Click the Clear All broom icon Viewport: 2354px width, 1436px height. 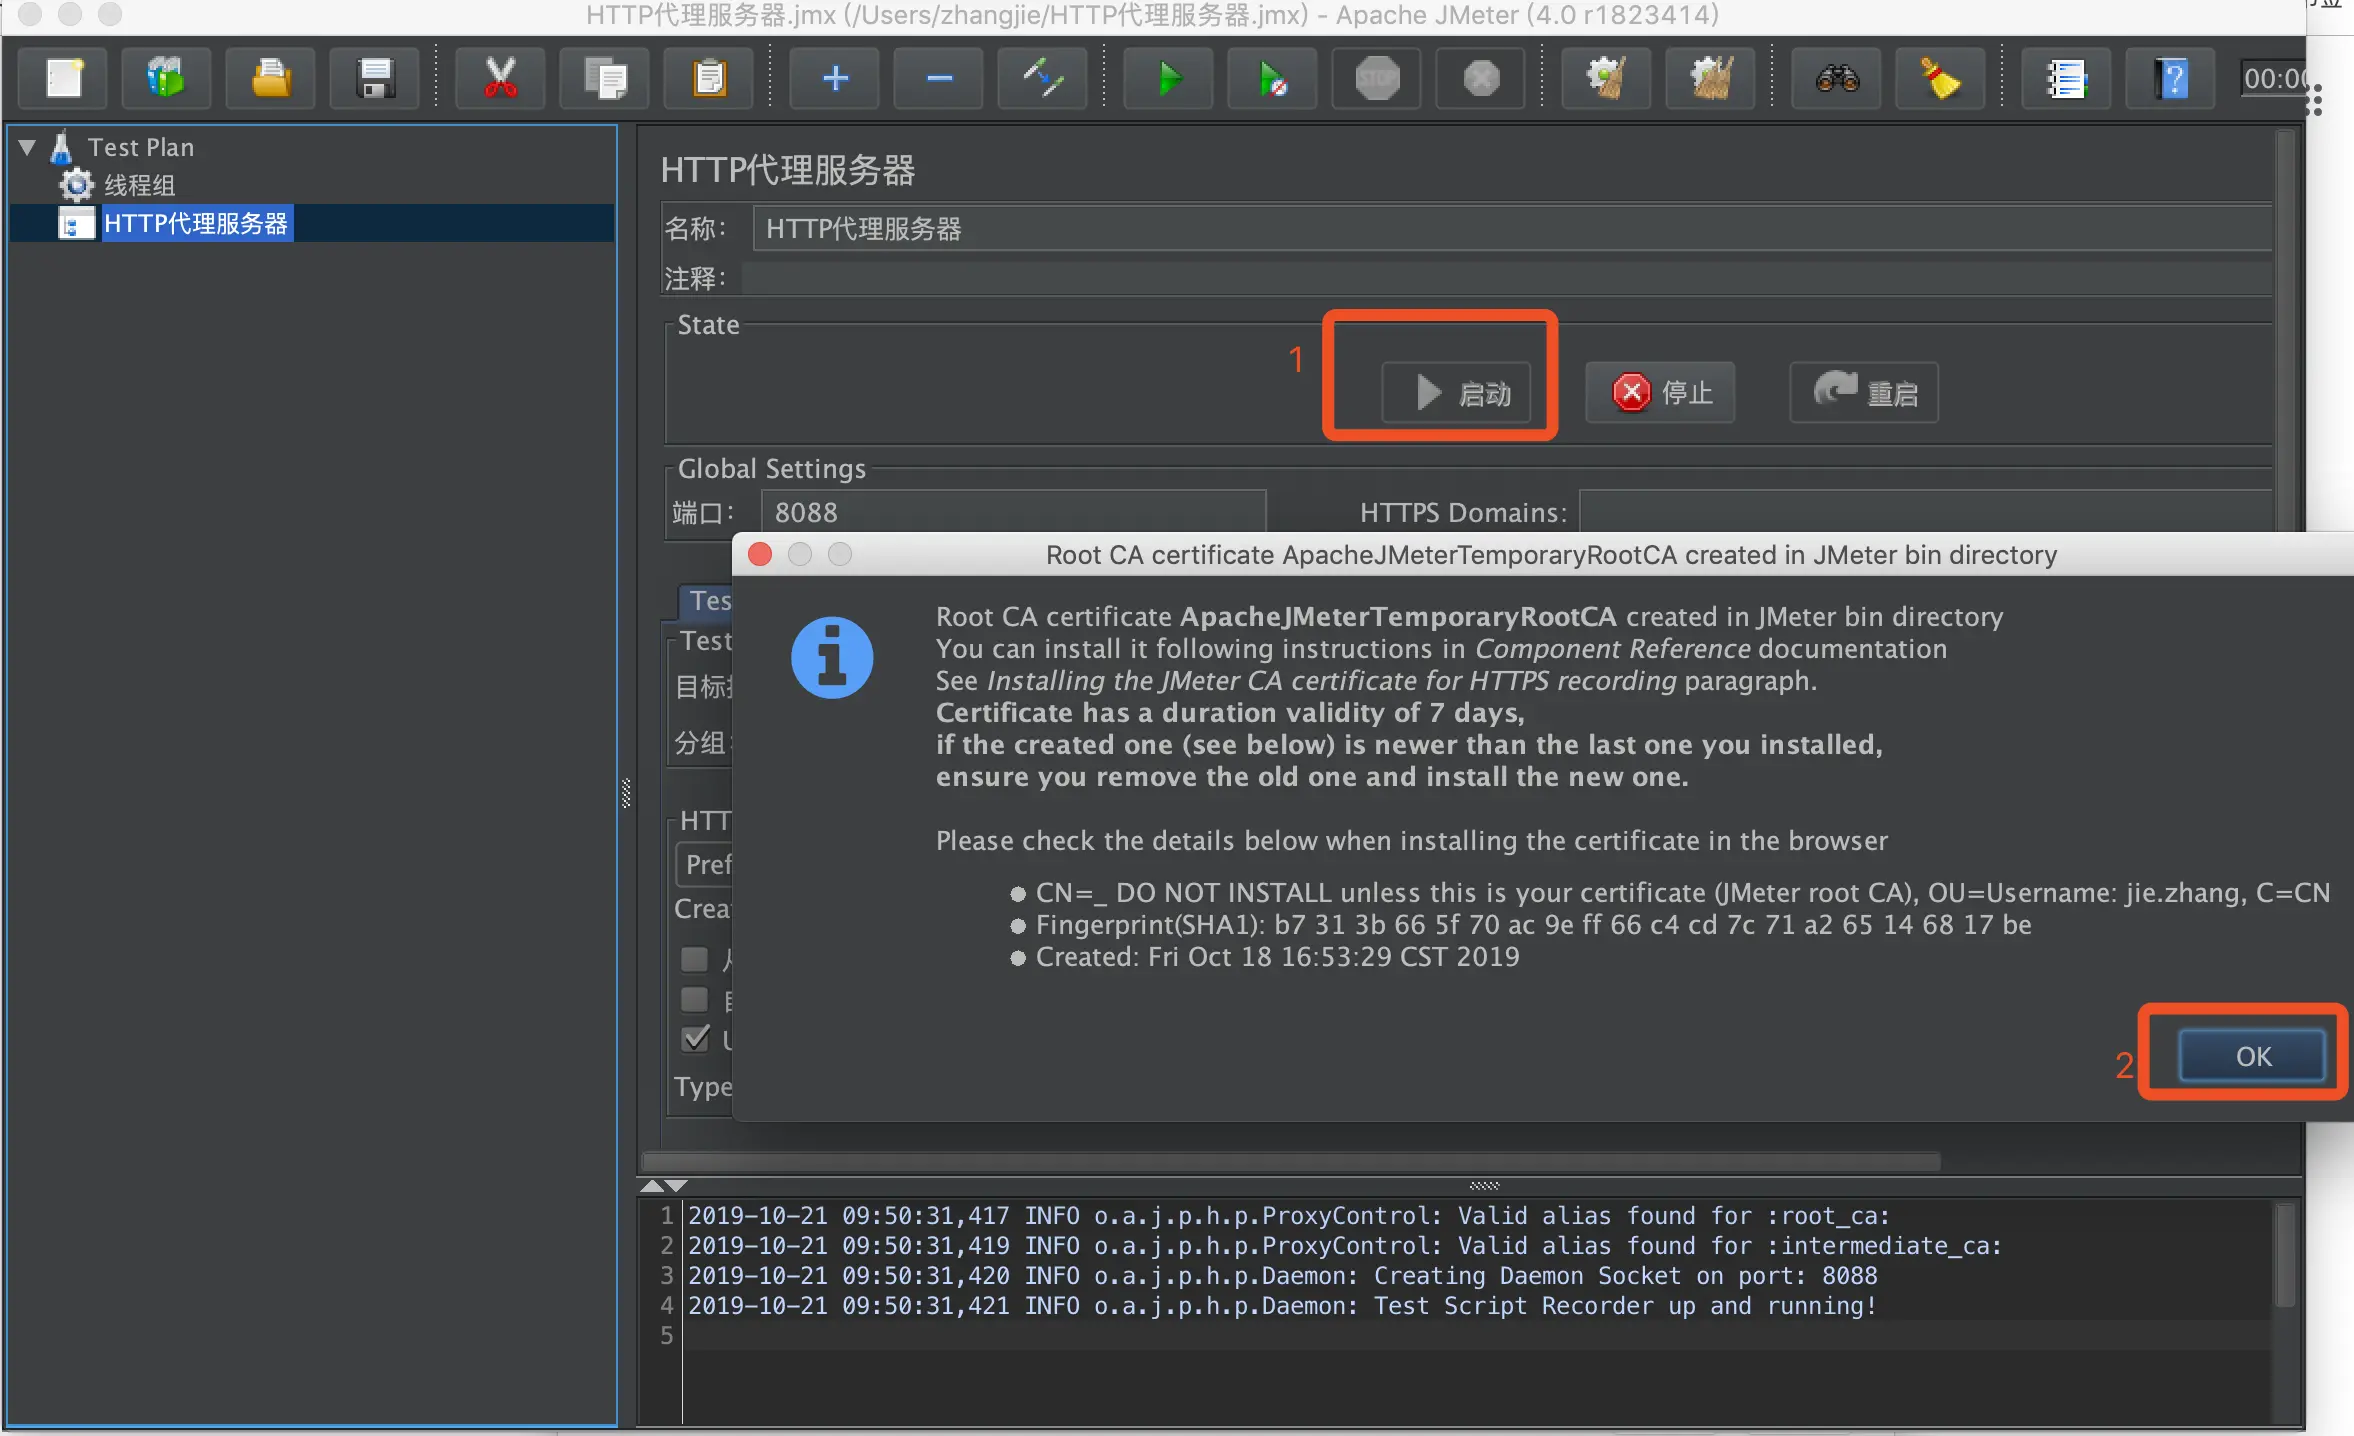1711,78
